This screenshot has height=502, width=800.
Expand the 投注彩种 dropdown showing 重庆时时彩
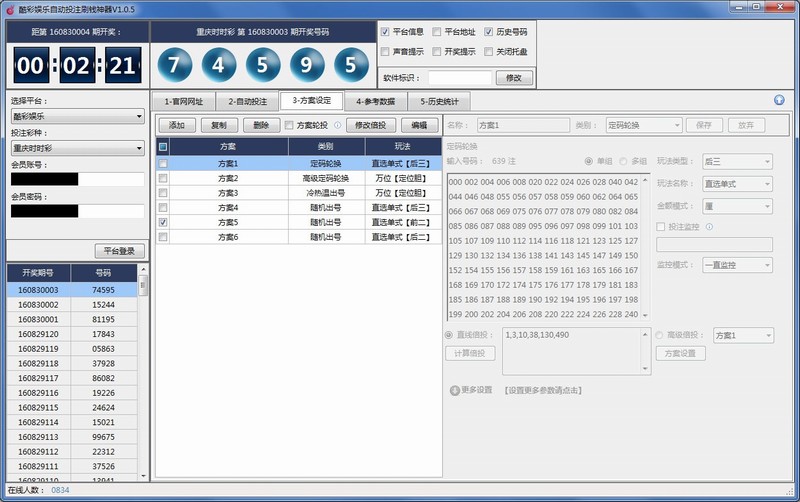pyautogui.click(x=78, y=148)
